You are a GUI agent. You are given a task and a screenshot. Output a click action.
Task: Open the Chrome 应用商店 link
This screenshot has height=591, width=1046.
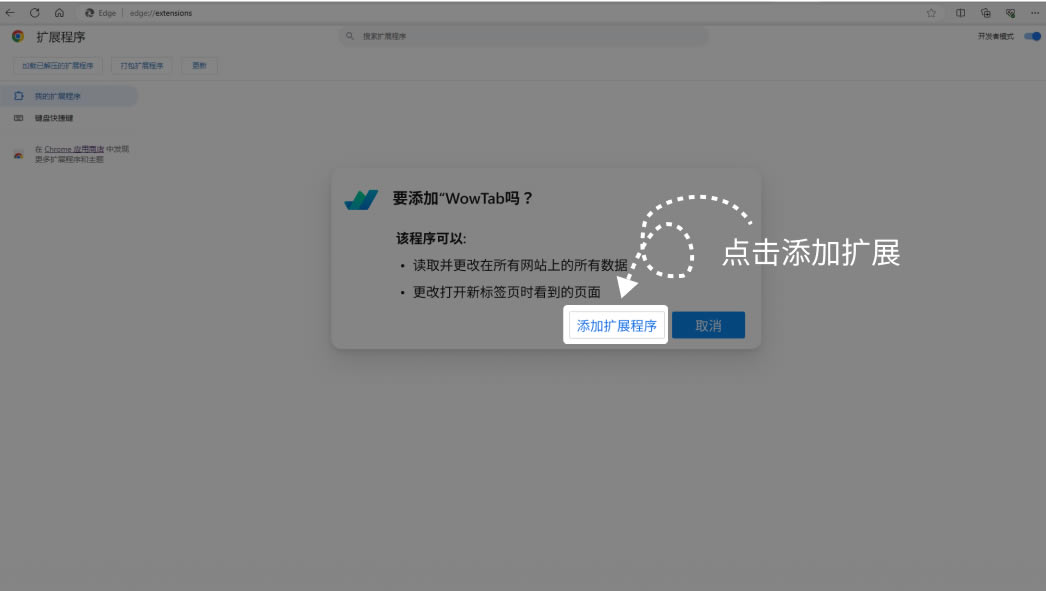[x=74, y=149]
